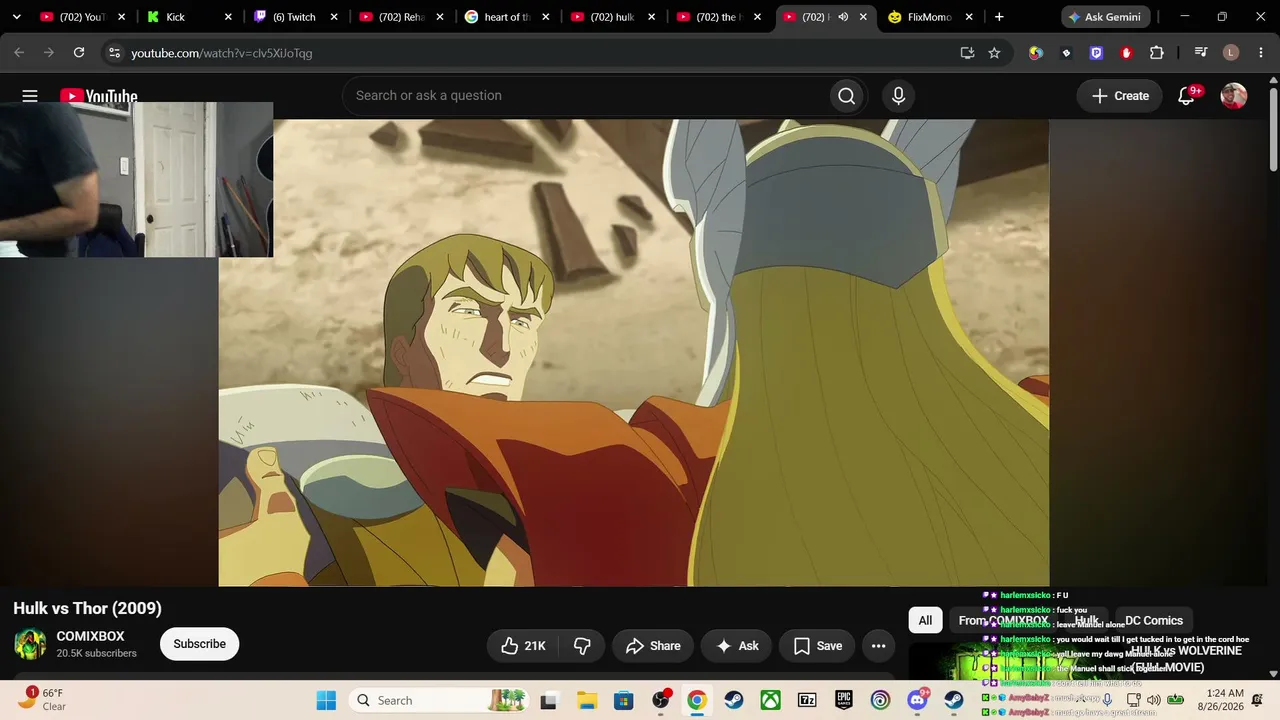This screenshot has width=1280, height=720.
Task: Click the Share button
Action: coord(652,646)
